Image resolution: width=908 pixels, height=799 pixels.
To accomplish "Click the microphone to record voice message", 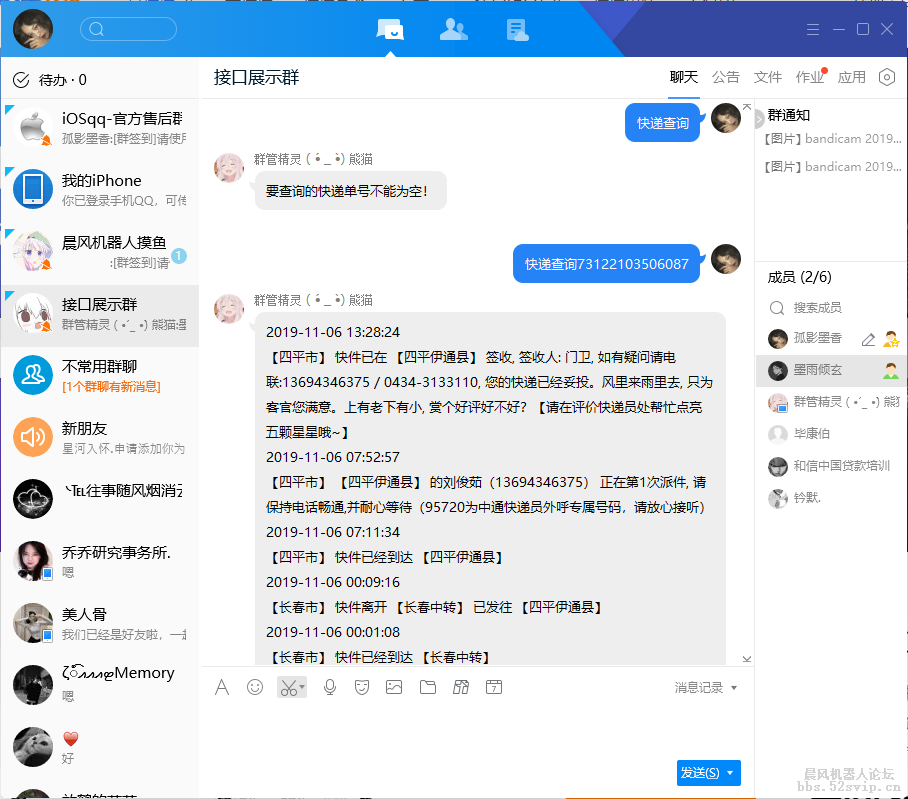I will click(329, 687).
